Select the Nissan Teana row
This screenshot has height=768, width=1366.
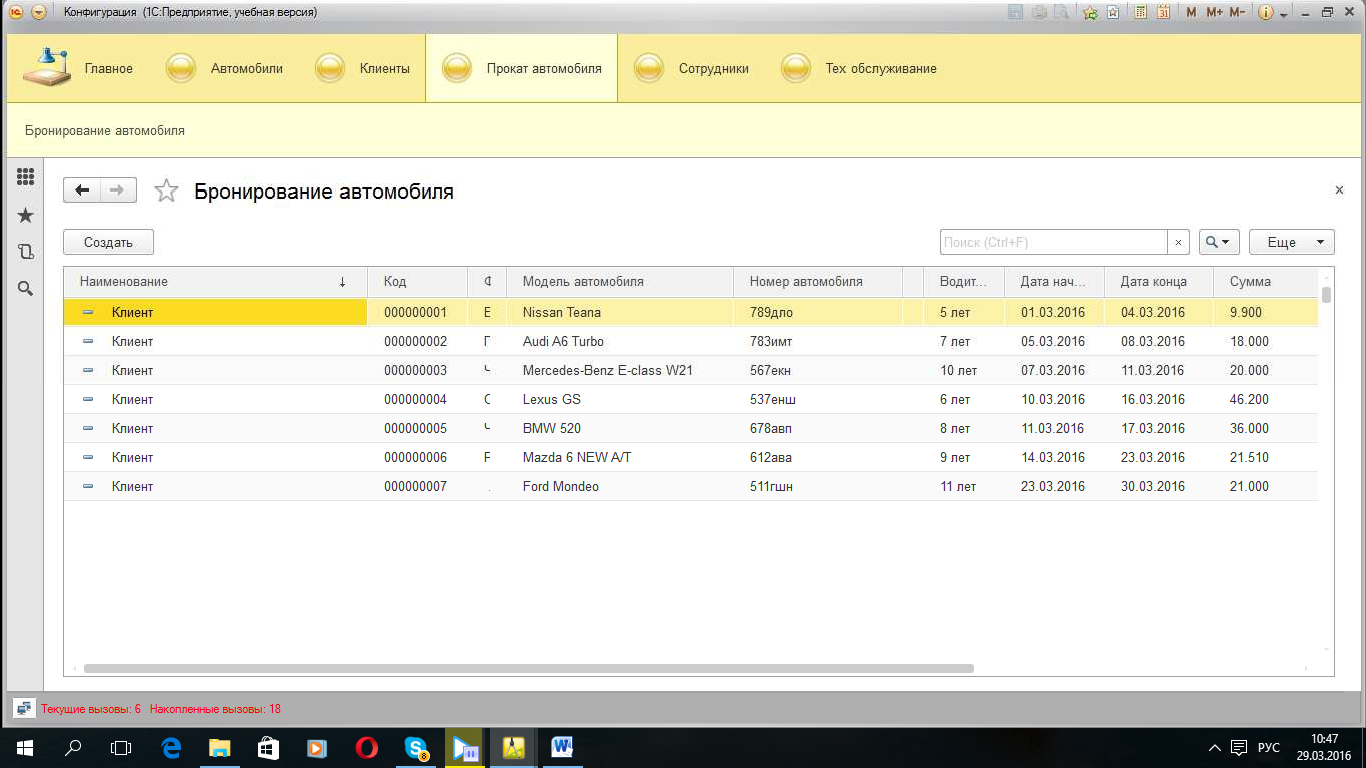[690, 312]
